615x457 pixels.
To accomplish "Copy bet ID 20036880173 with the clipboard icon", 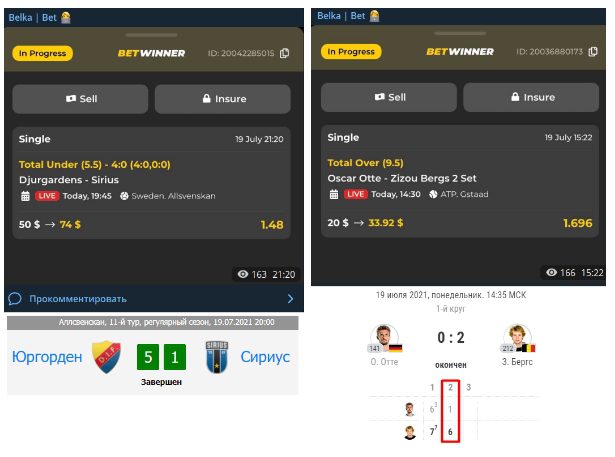I will 593,51.
